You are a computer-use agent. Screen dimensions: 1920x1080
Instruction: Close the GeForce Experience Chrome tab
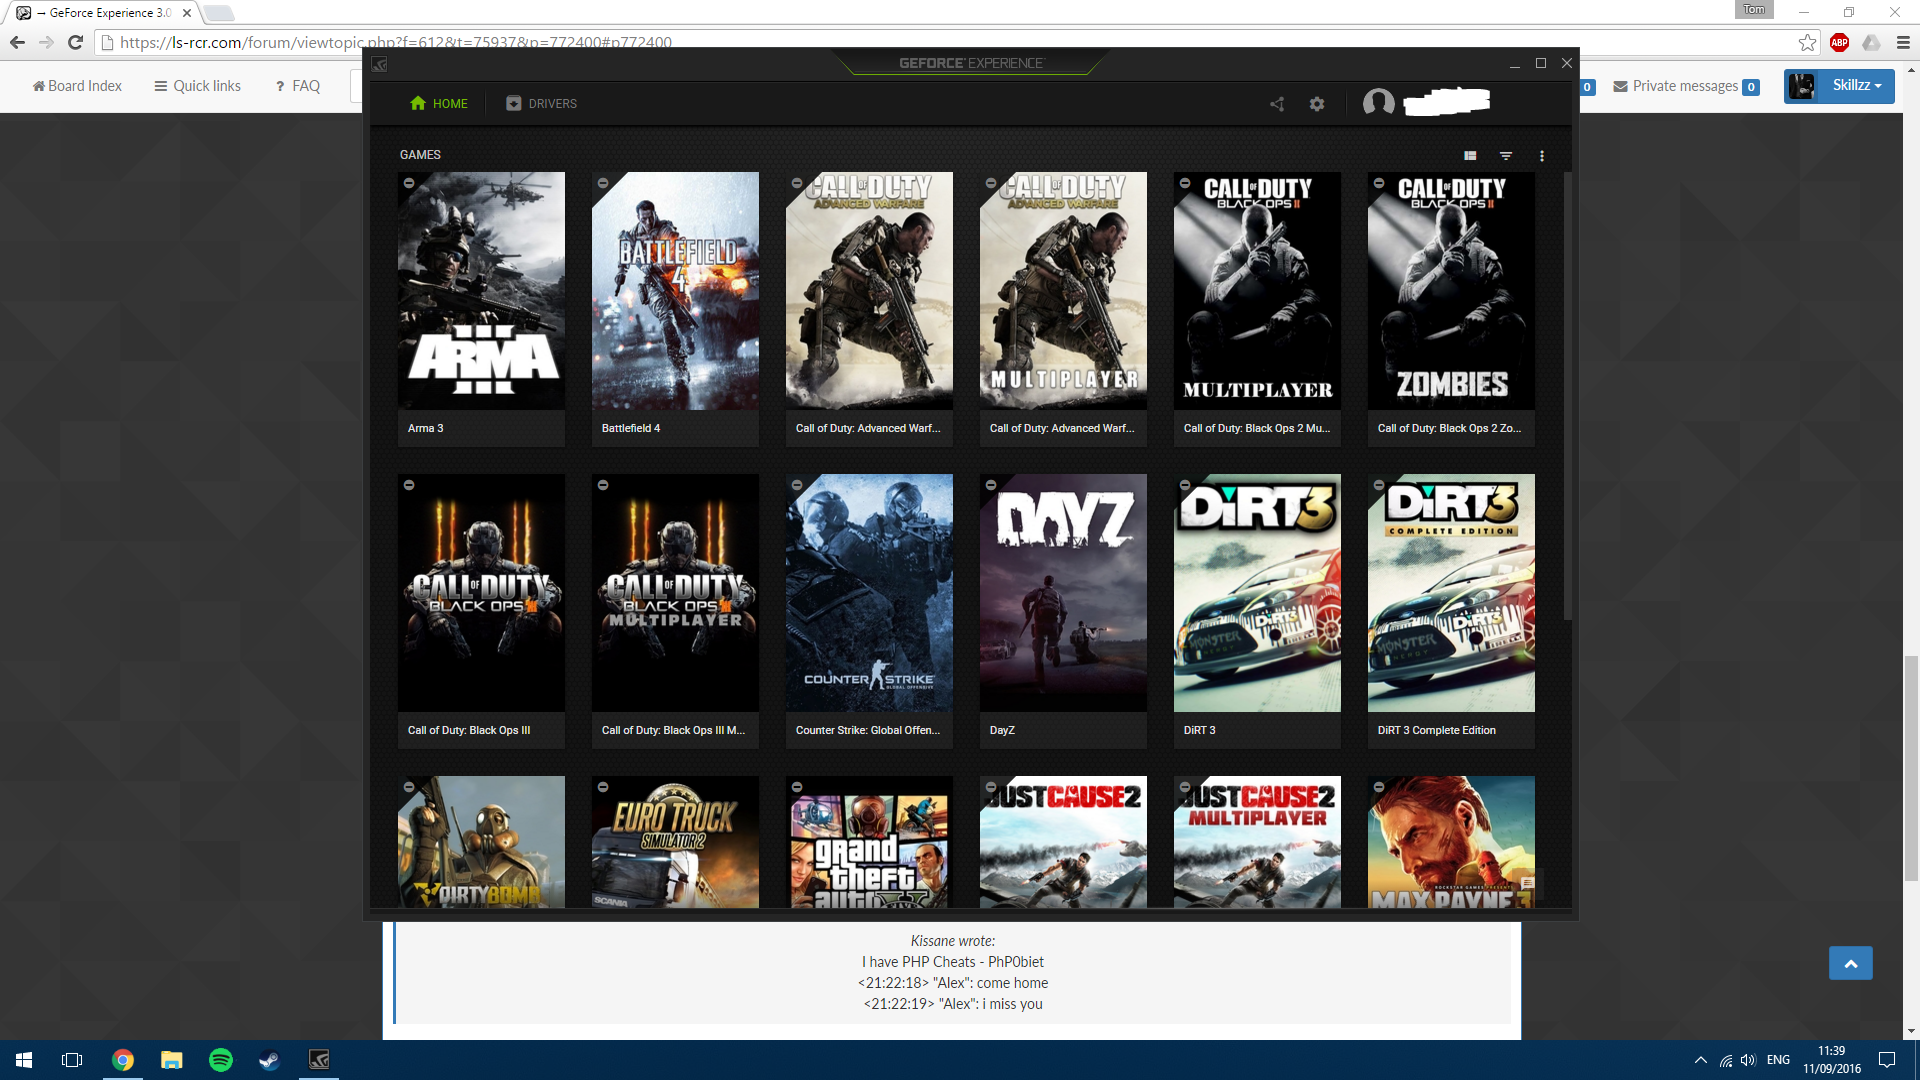click(187, 13)
